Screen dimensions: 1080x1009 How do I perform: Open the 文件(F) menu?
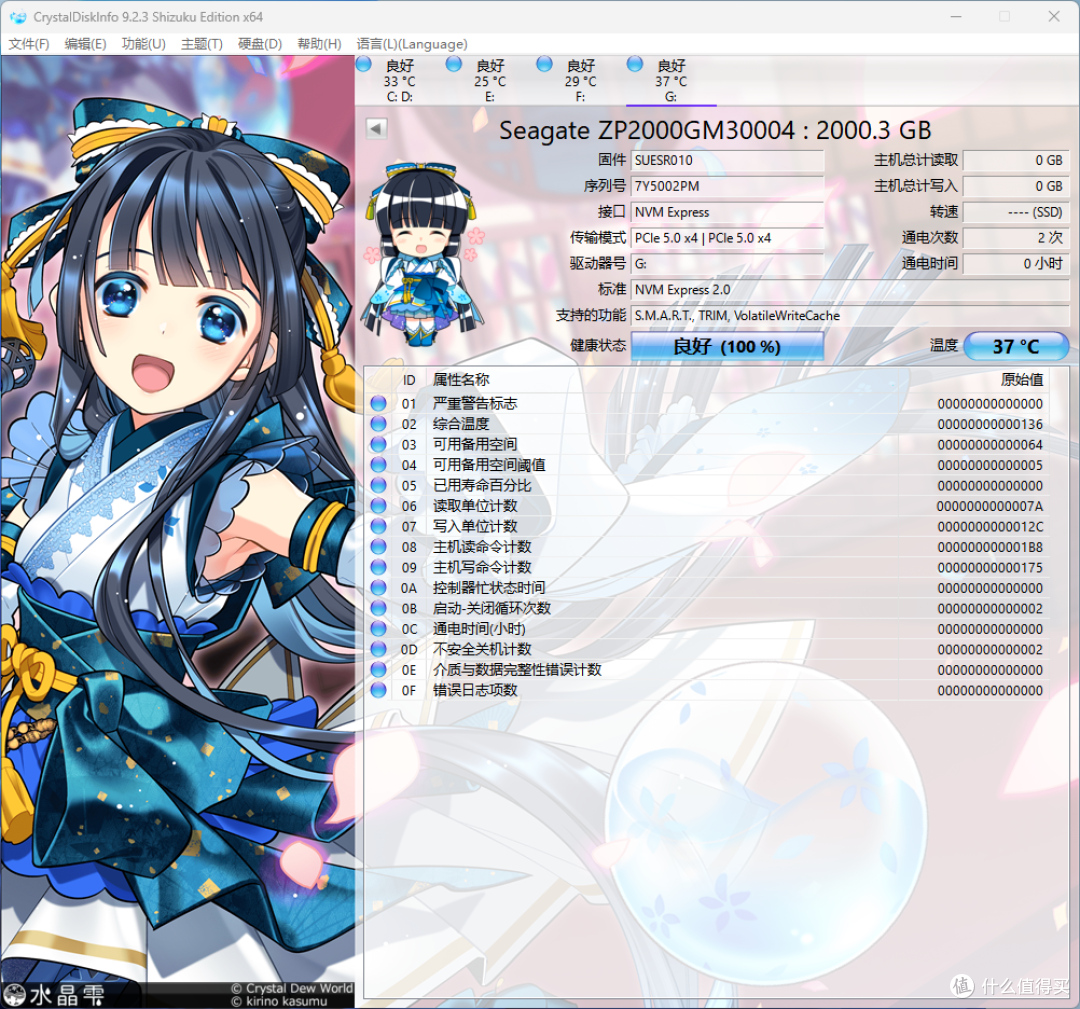pyautogui.click(x=28, y=44)
